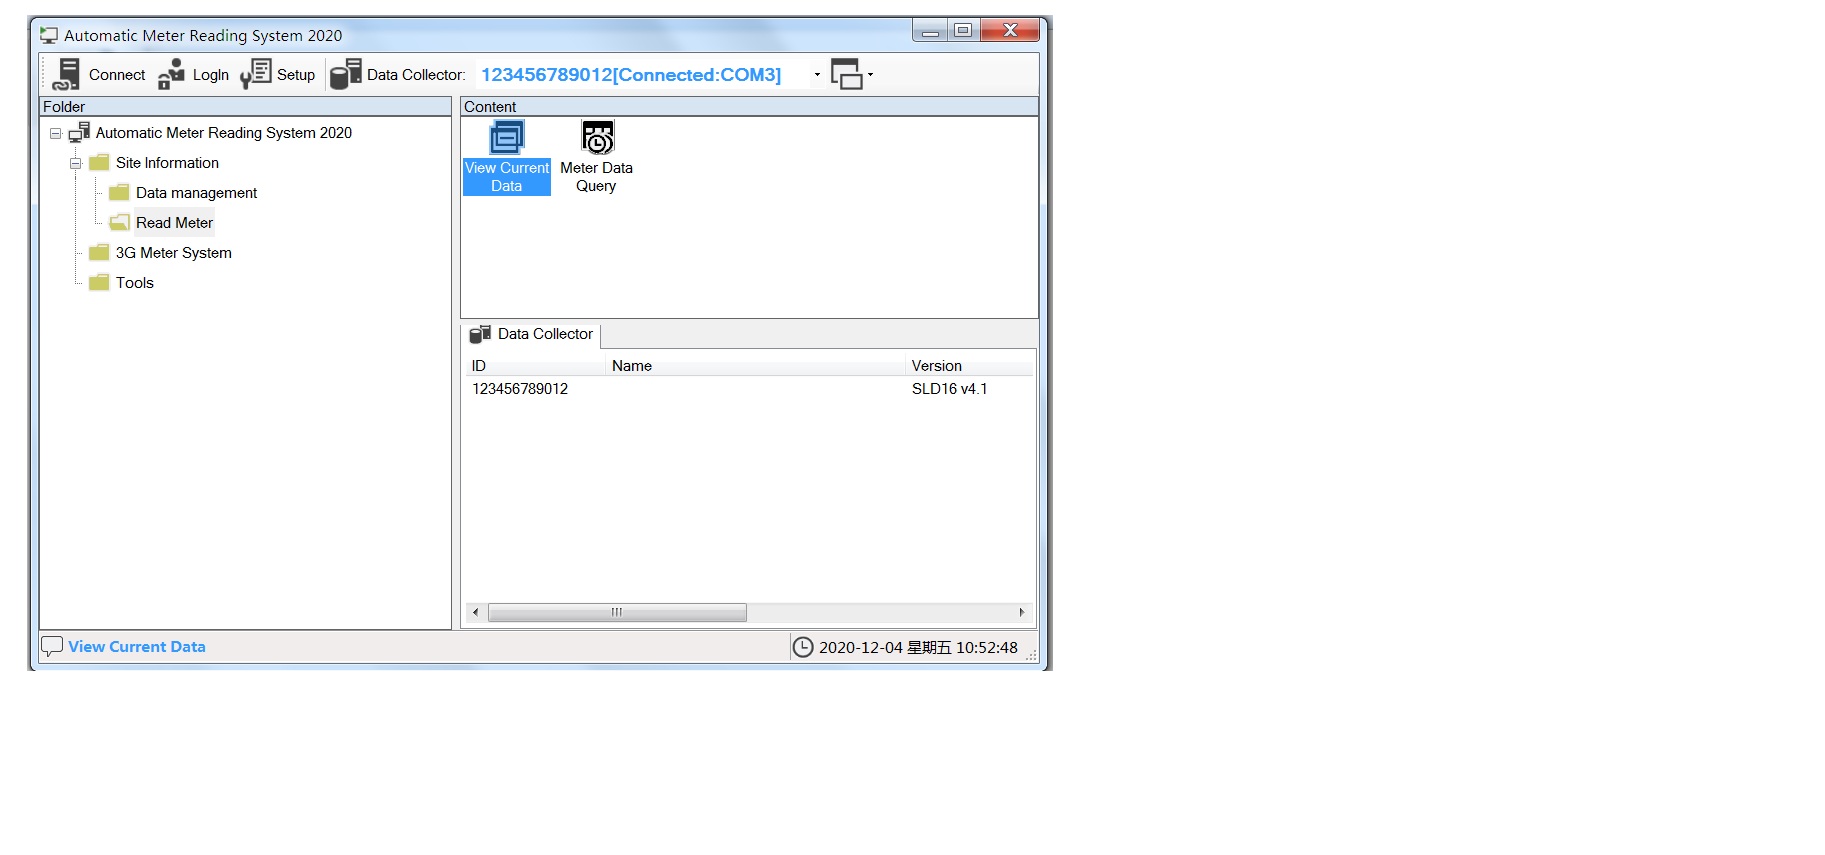The width and height of the screenshot is (1825, 855).
Task: Select the 3G Meter System folder
Action: 173,253
